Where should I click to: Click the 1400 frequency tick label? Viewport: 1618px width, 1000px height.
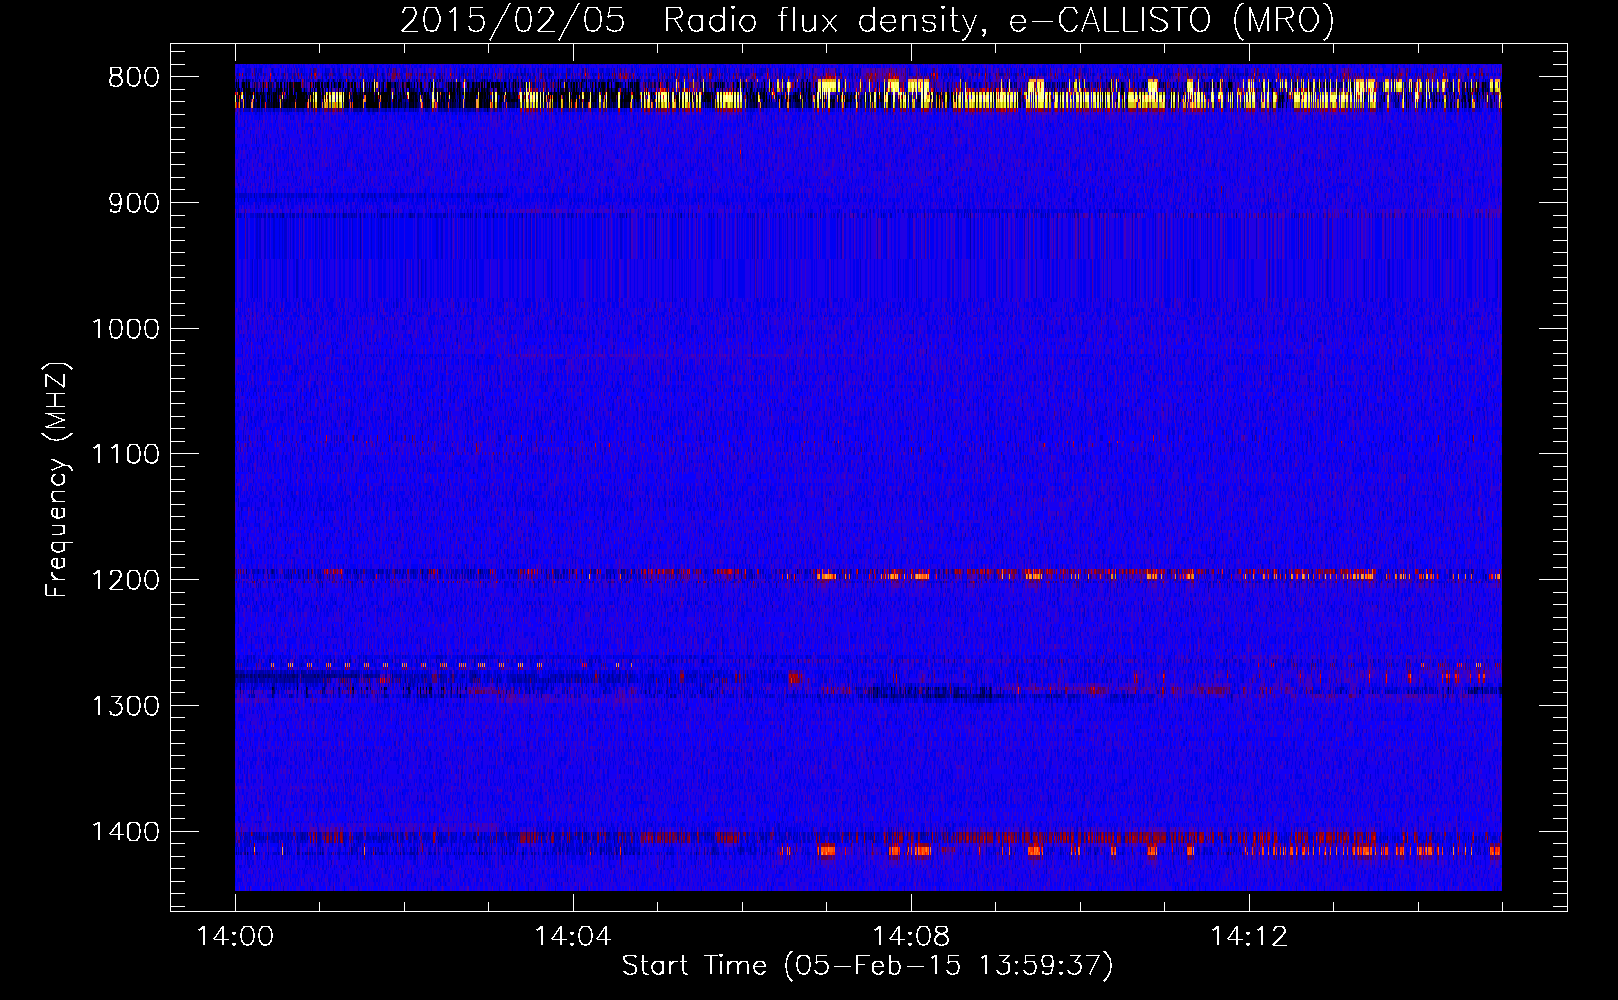[125, 832]
